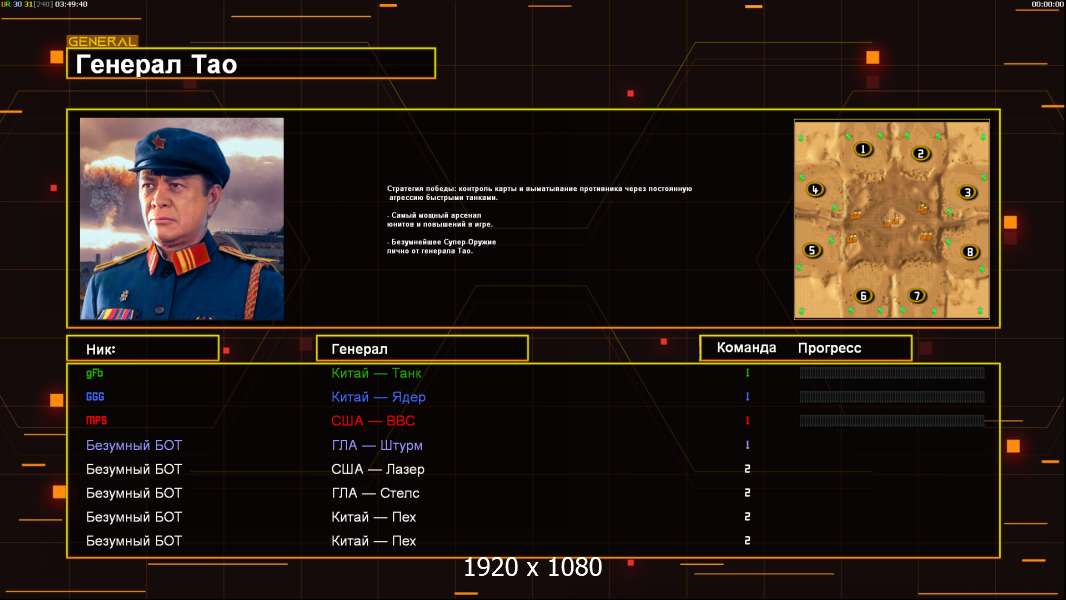
Task: Select start position 4 on the minimap
Action: click(815, 190)
